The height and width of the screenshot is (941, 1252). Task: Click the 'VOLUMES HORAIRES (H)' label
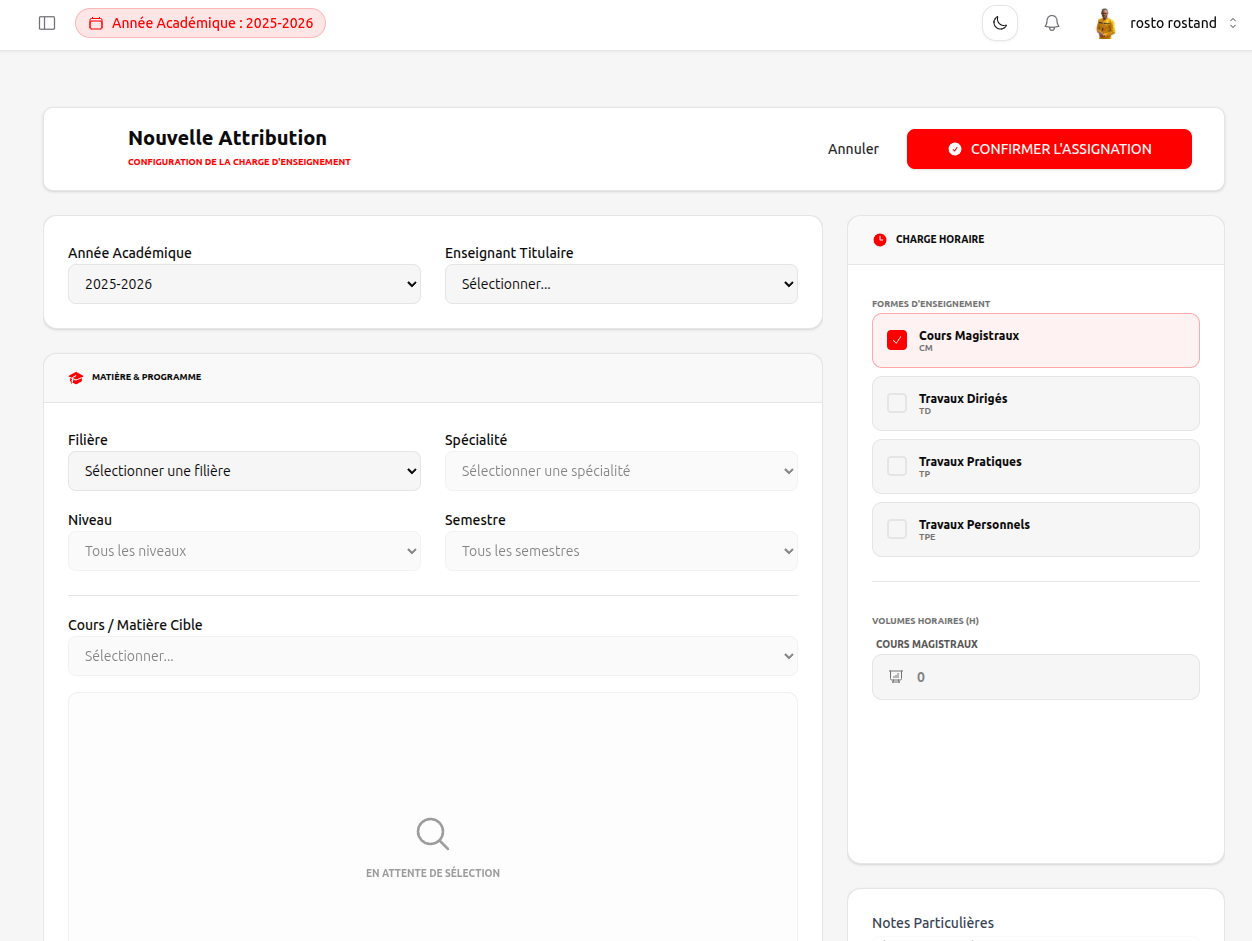click(925, 621)
